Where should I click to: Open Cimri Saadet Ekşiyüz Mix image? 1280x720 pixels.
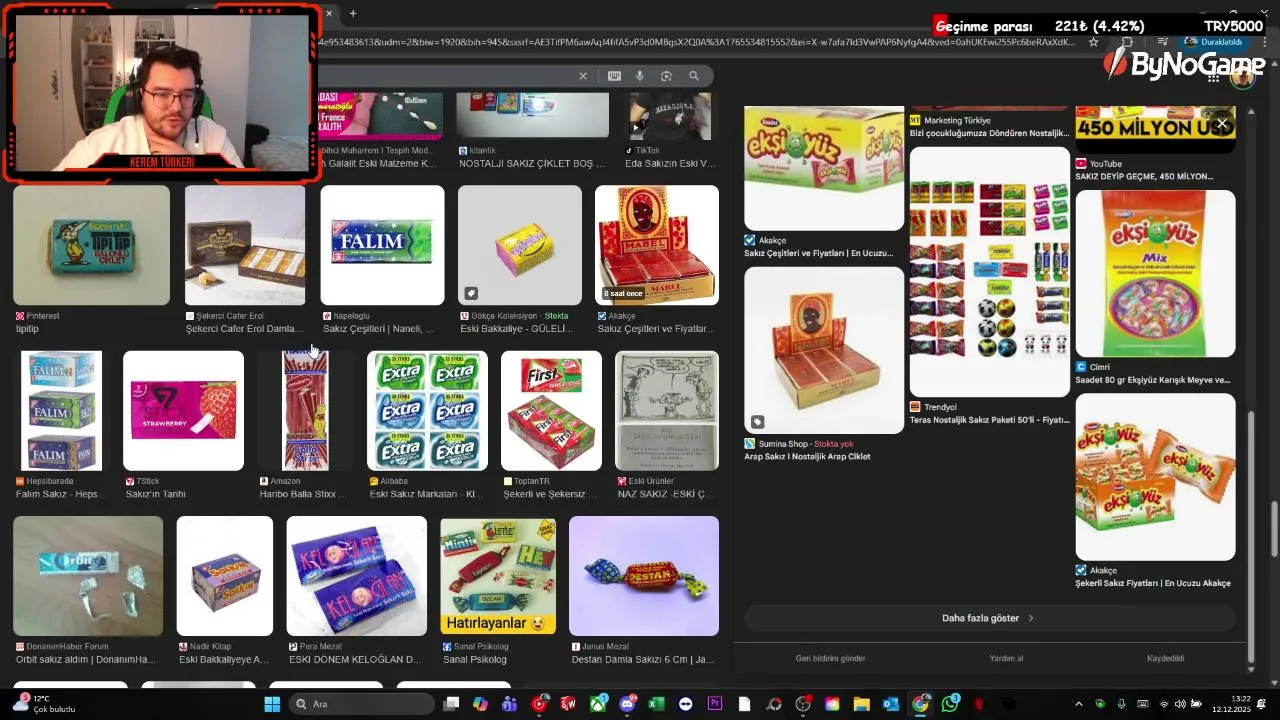click(1155, 274)
